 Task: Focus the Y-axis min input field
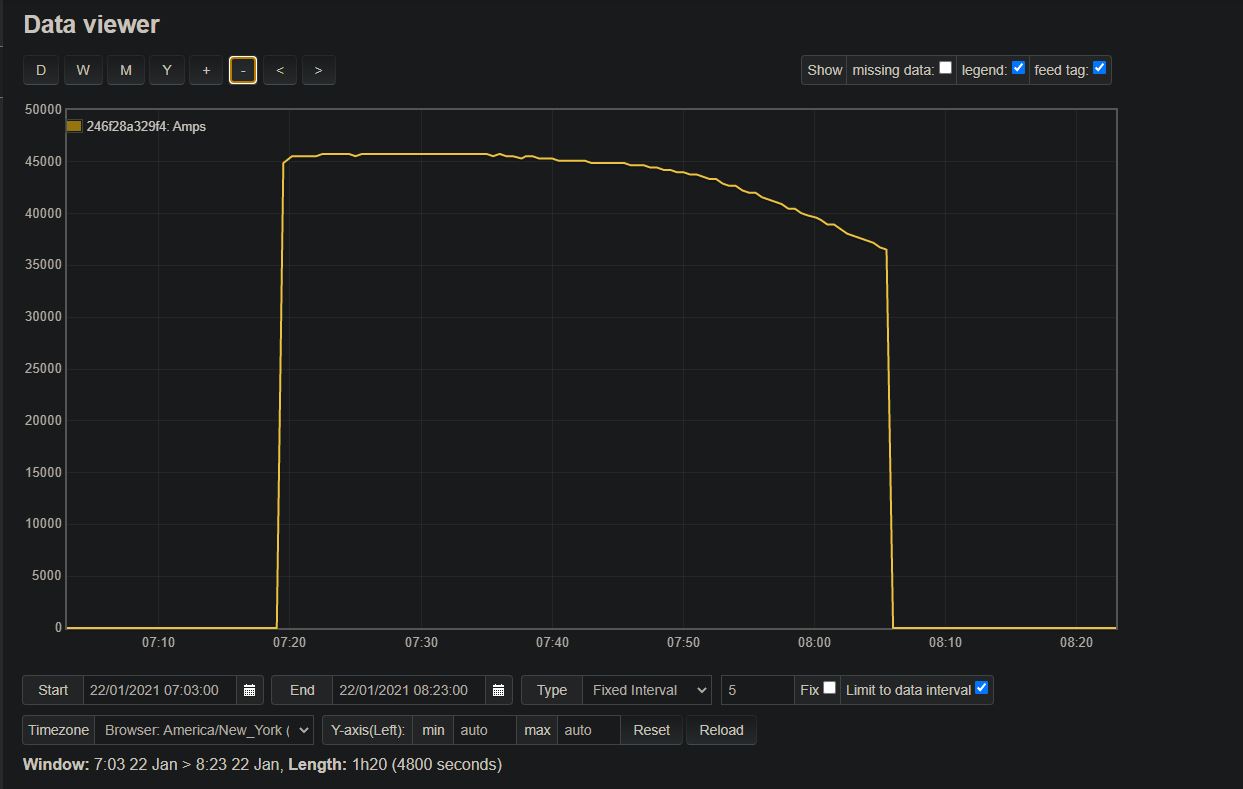(484, 730)
